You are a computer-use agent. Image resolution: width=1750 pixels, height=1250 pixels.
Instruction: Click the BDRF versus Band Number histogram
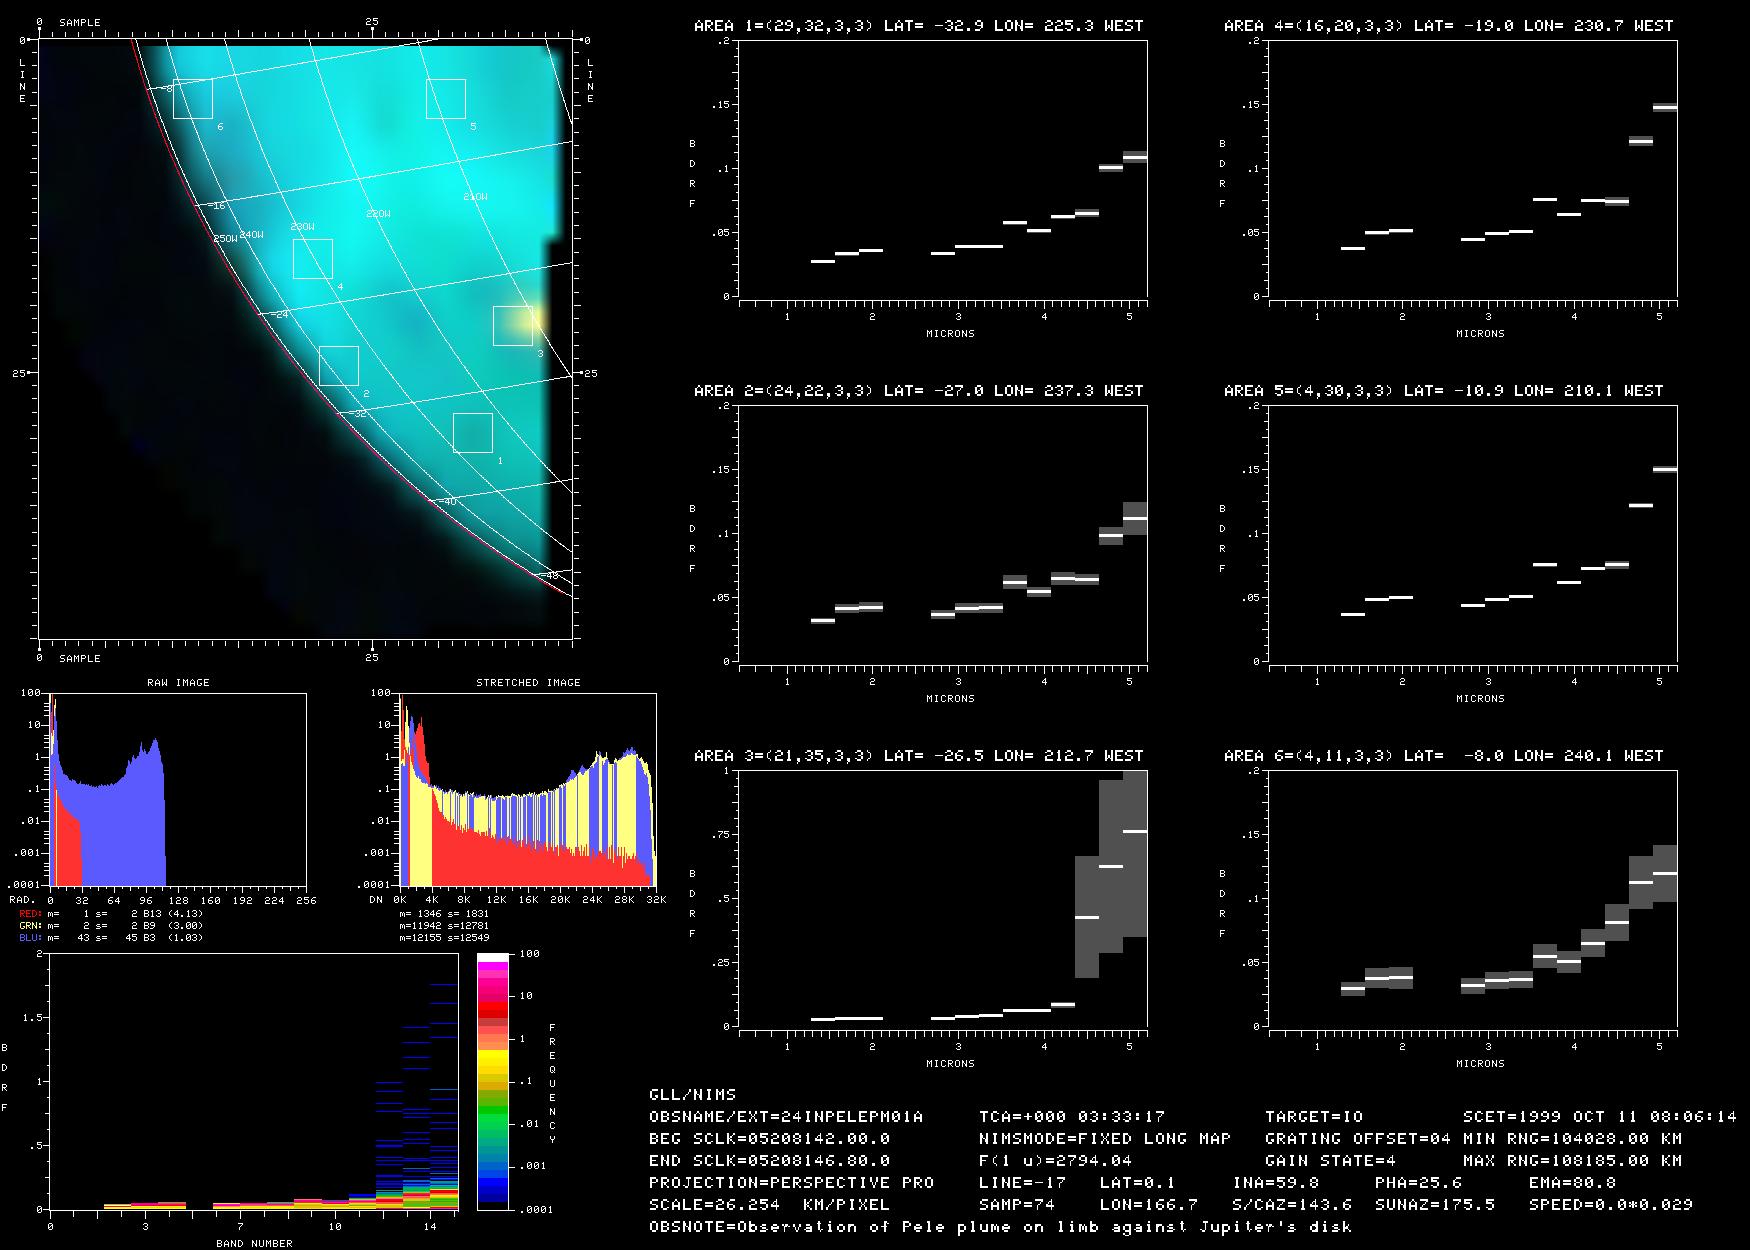pos(253,1081)
